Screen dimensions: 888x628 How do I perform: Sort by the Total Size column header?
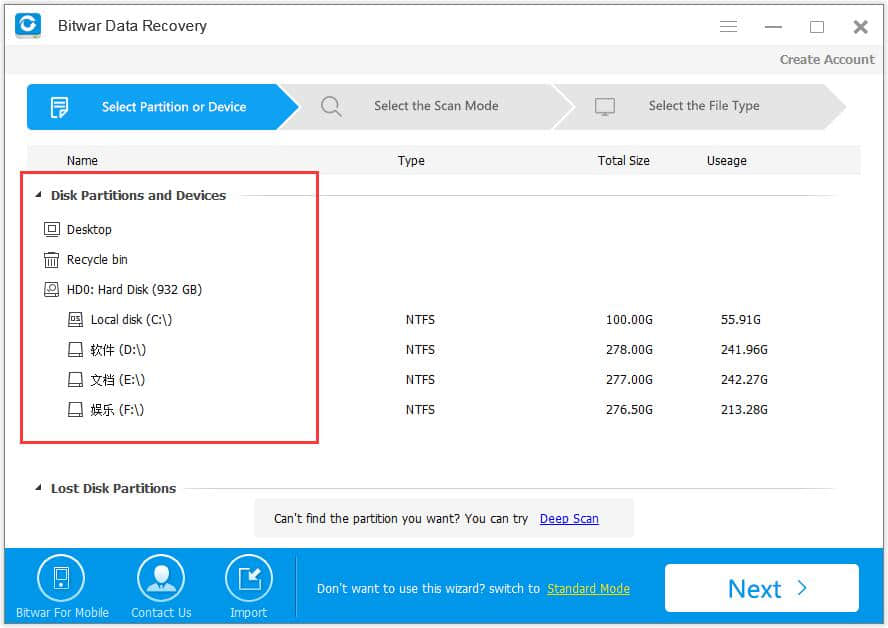624,161
